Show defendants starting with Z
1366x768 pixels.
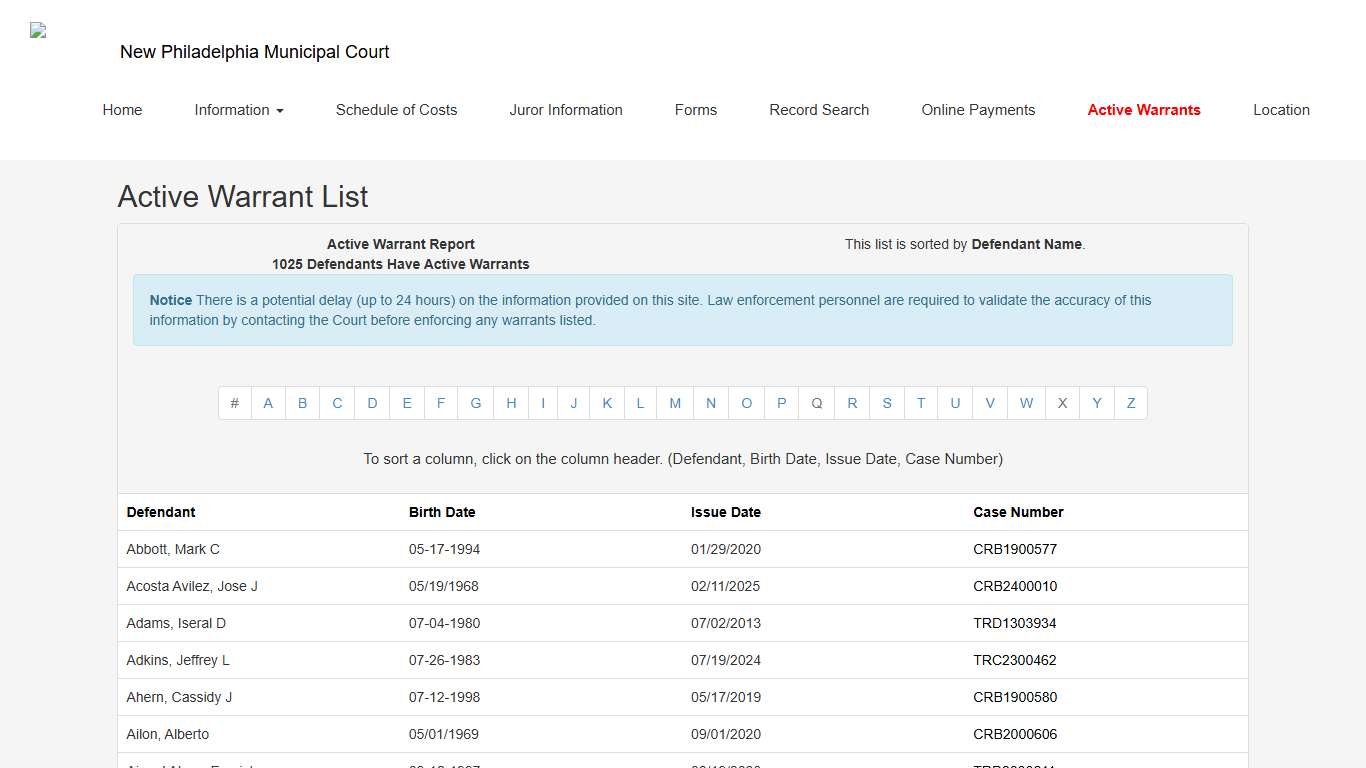[1131, 403]
